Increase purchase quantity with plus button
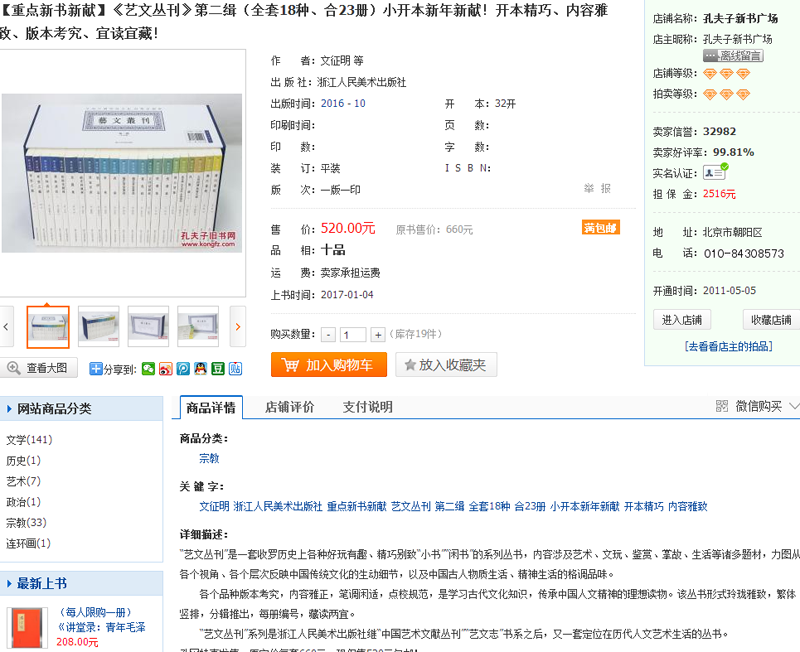This screenshot has height=652, width=800. pos(378,335)
